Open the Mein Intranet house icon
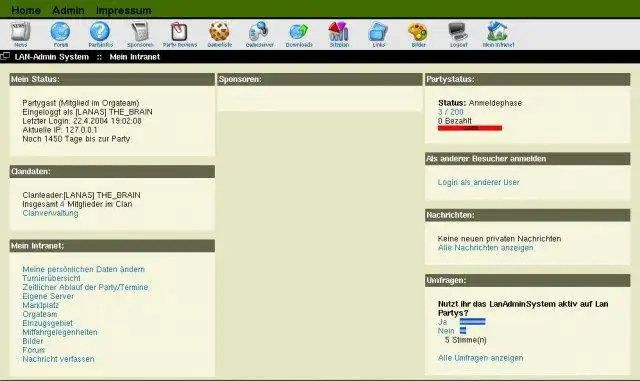 [x=498, y=32]
